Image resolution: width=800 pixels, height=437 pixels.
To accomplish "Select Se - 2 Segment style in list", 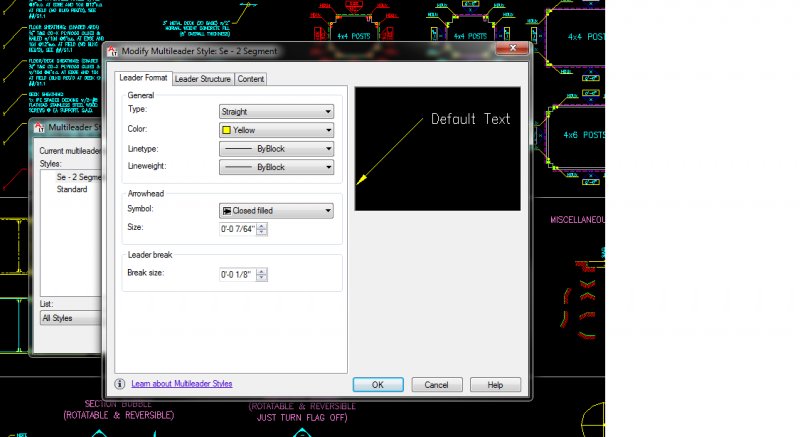I will [x=79, y=177].
